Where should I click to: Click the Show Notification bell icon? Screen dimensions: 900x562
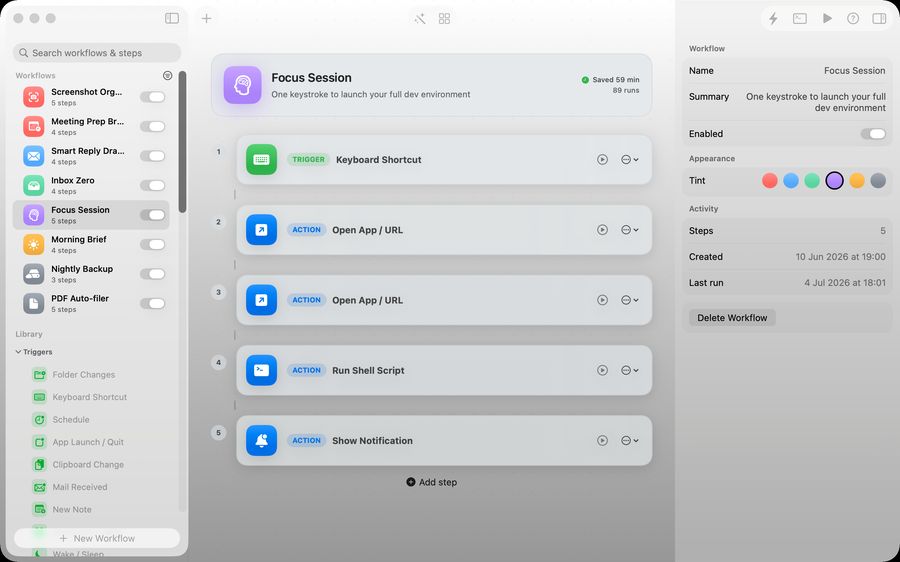click(x=261, y=440)
